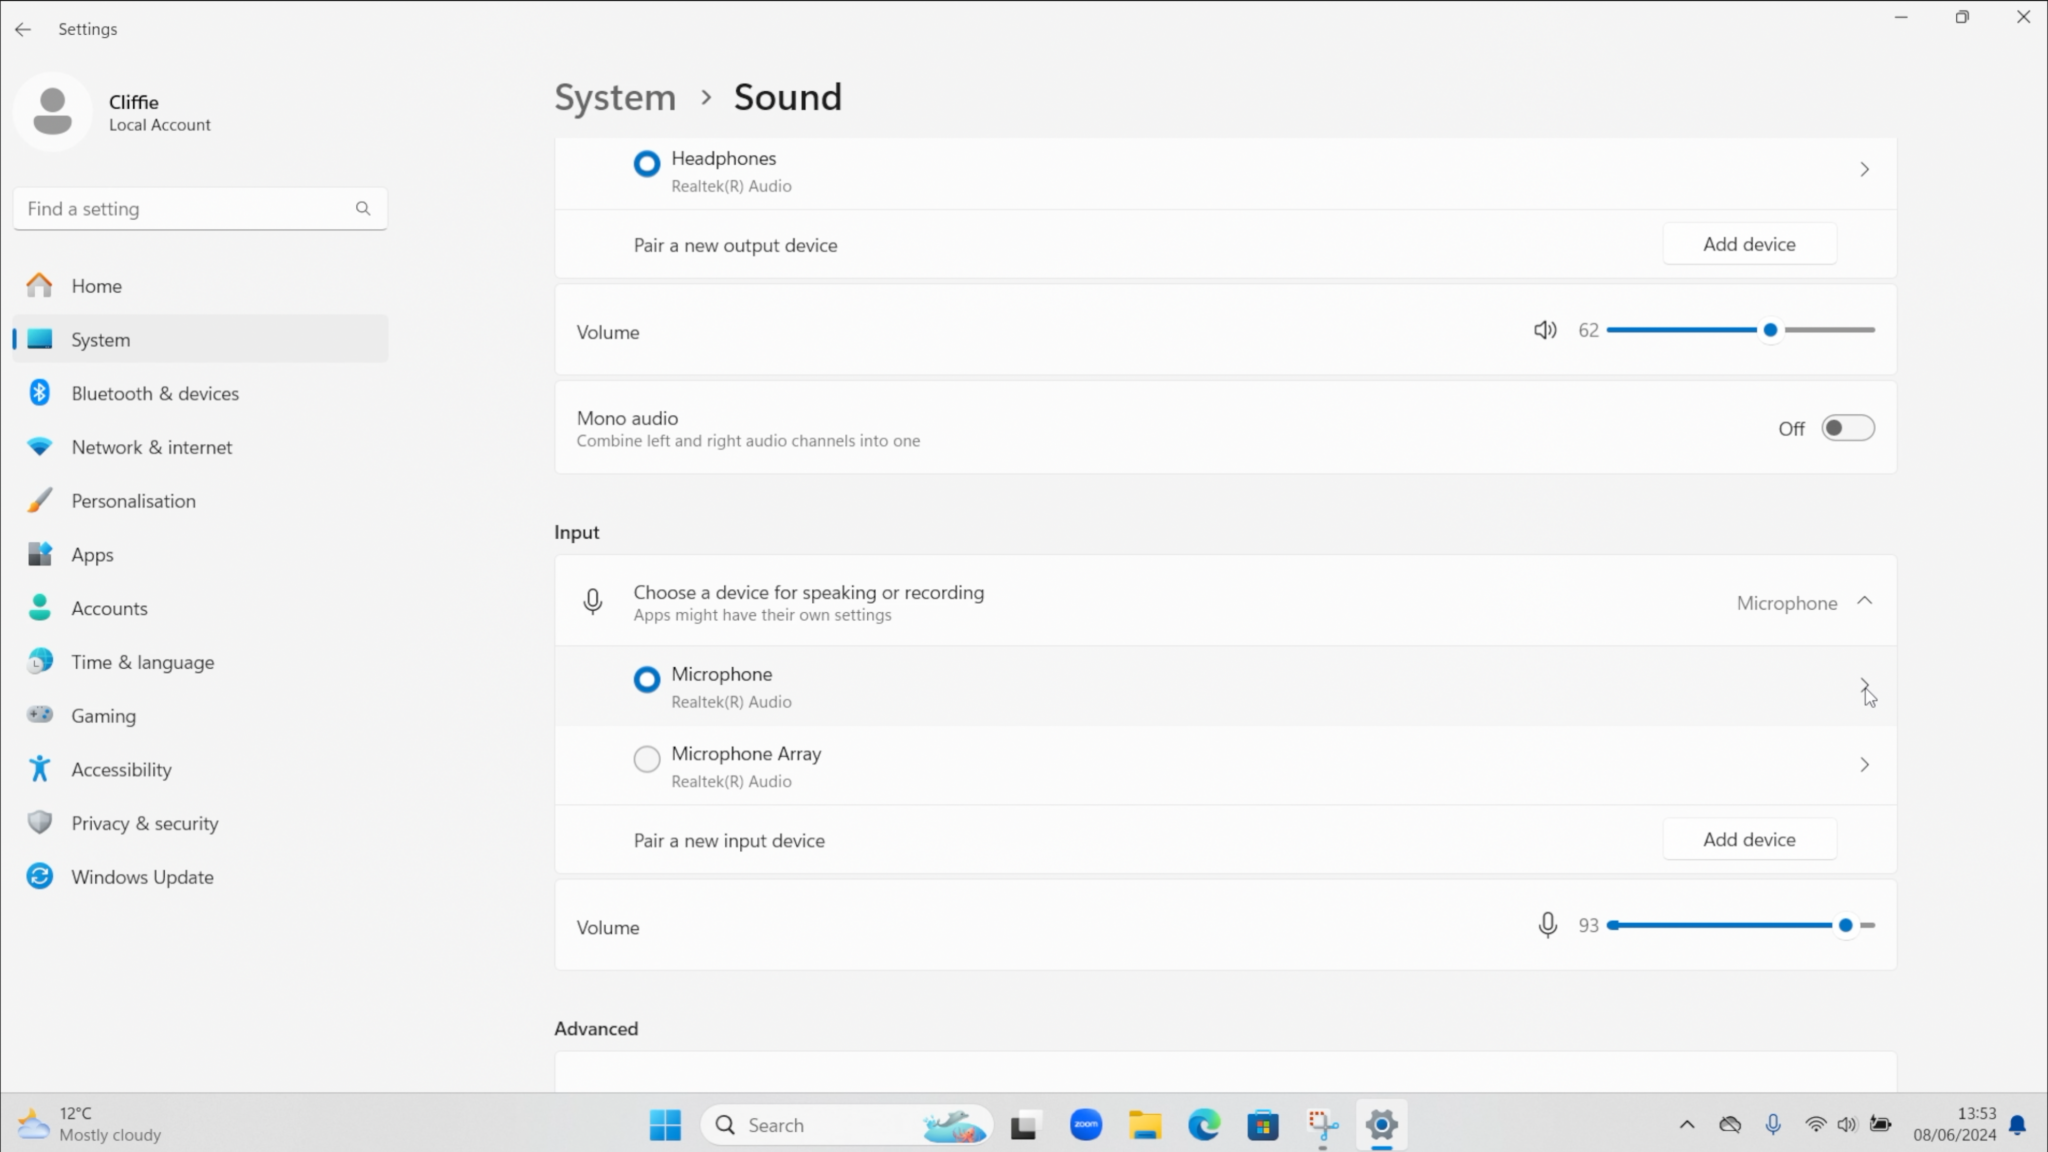The width and height of the screenshot is (2048, 1152).
Task: Select Accounts in the sidebar
Action: pos(110,607)
